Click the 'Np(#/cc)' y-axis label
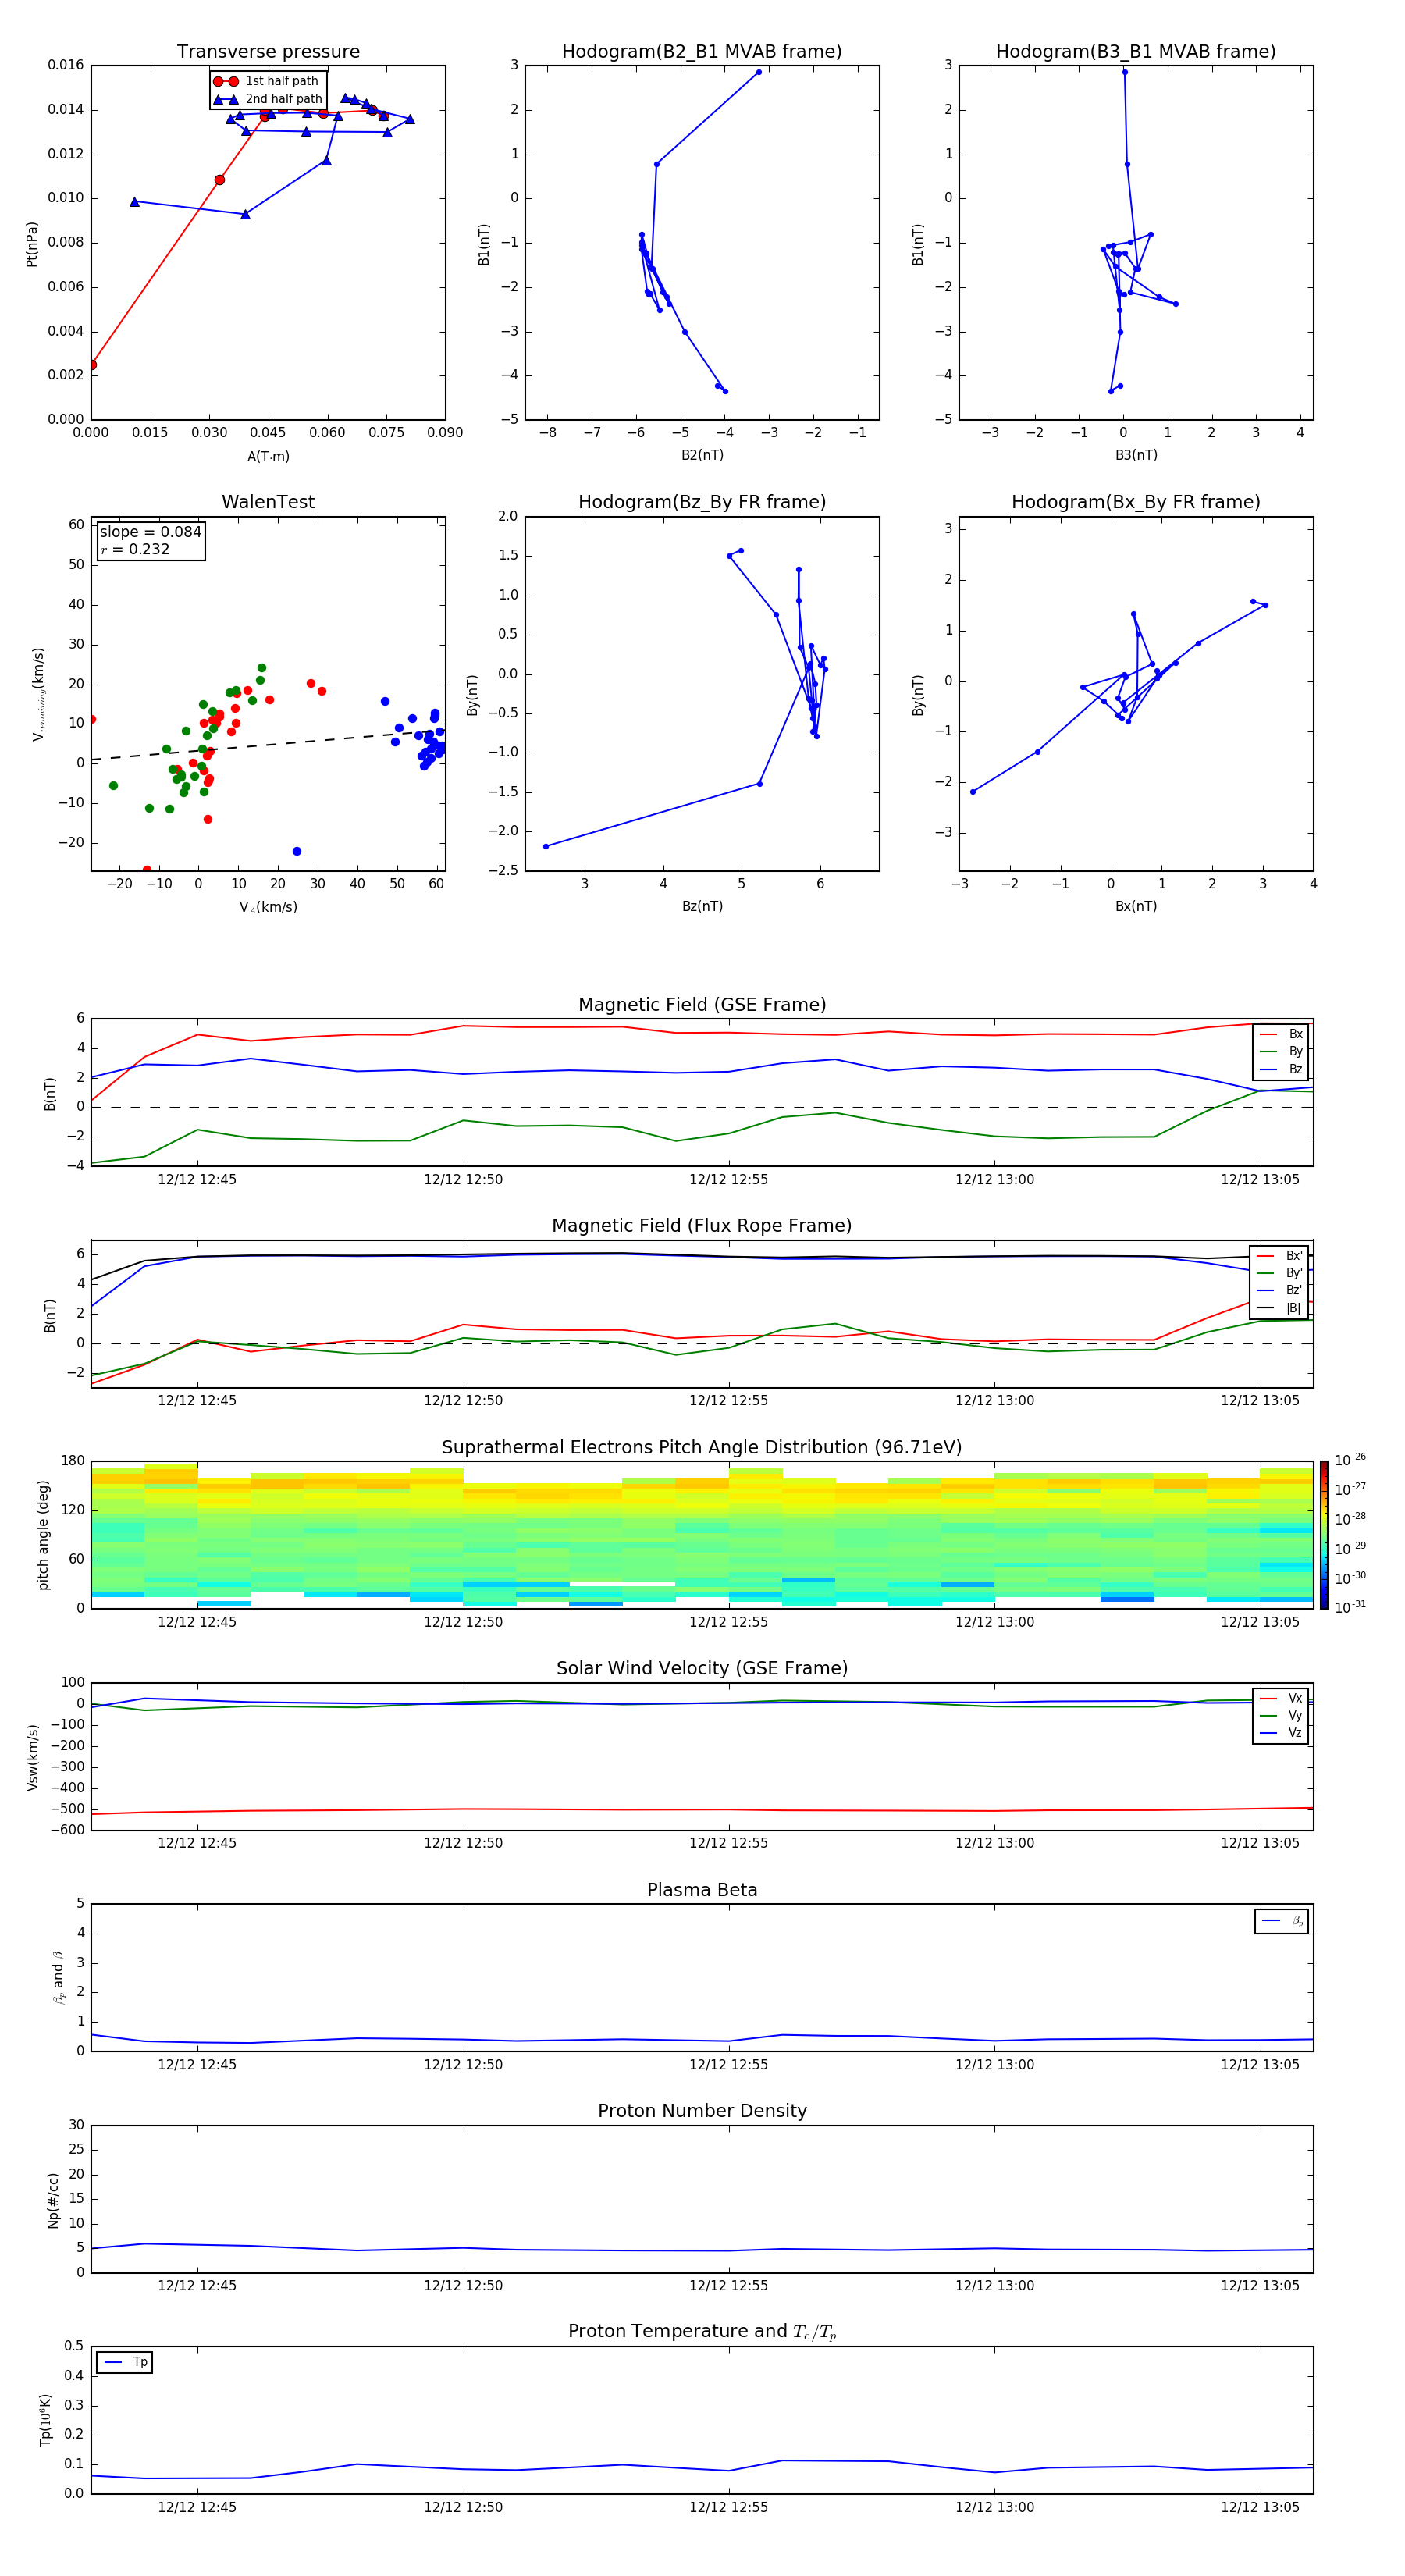 pyautogui.click(x=53, y=2200)
